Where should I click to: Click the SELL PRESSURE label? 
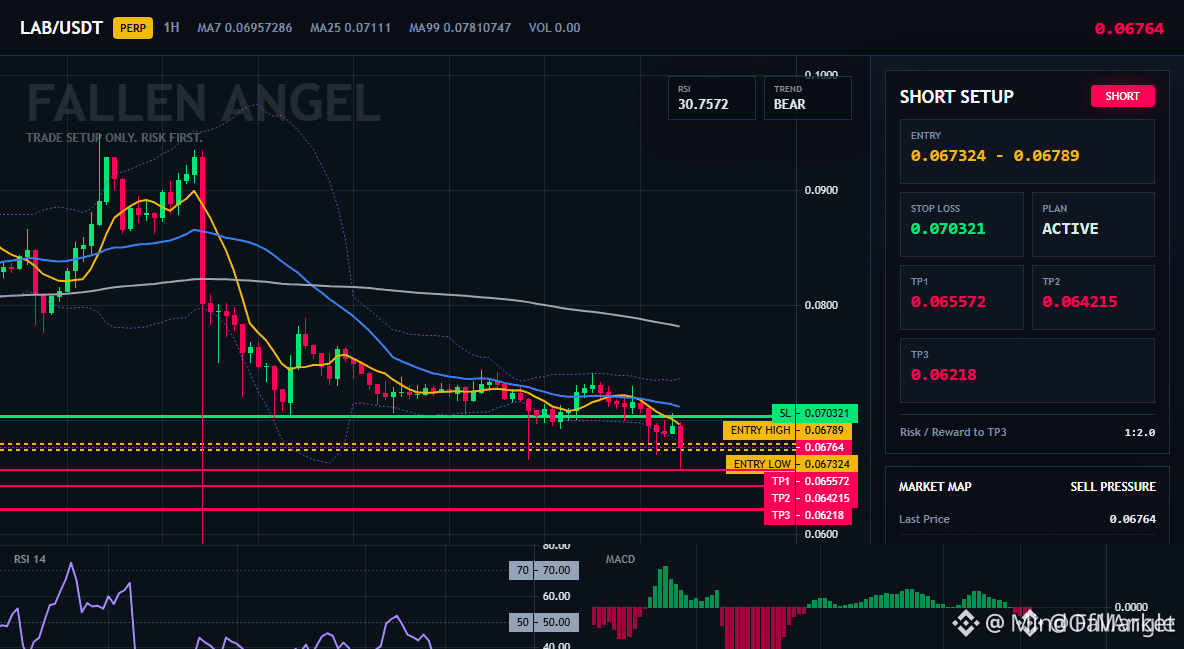point(1112,487)
